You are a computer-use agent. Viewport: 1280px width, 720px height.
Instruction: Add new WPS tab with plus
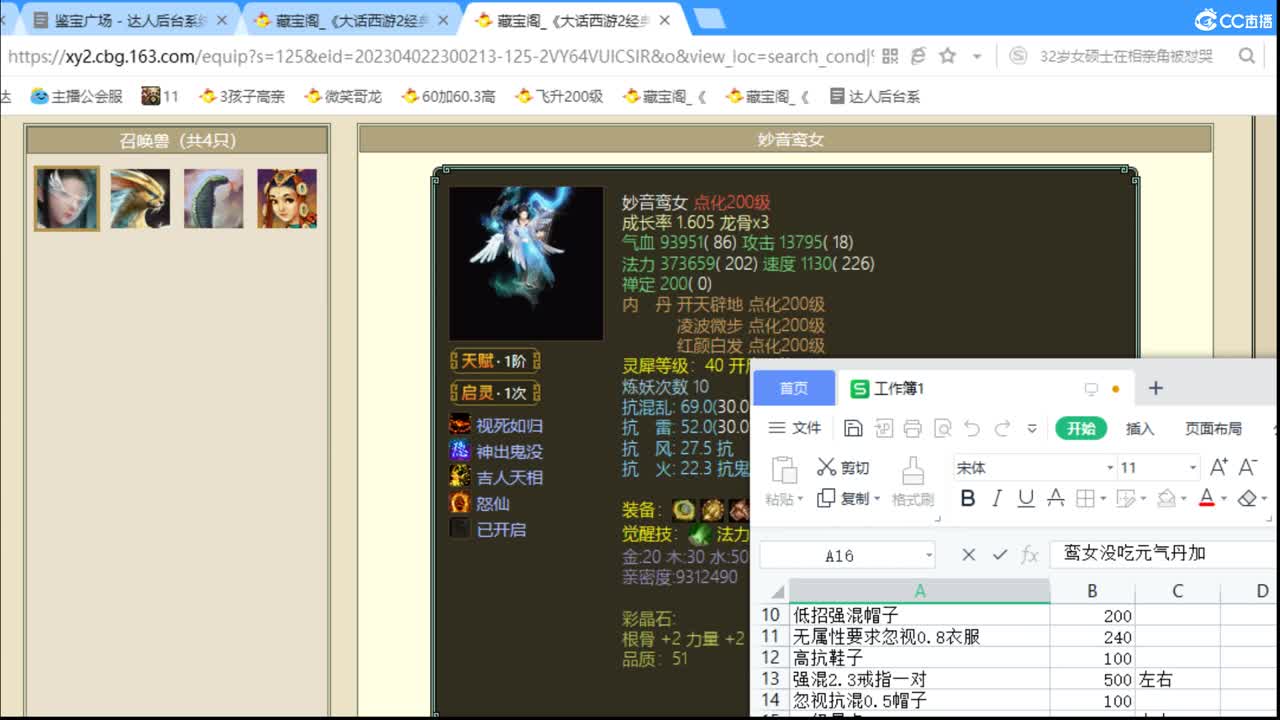[x=1156, y=388]
